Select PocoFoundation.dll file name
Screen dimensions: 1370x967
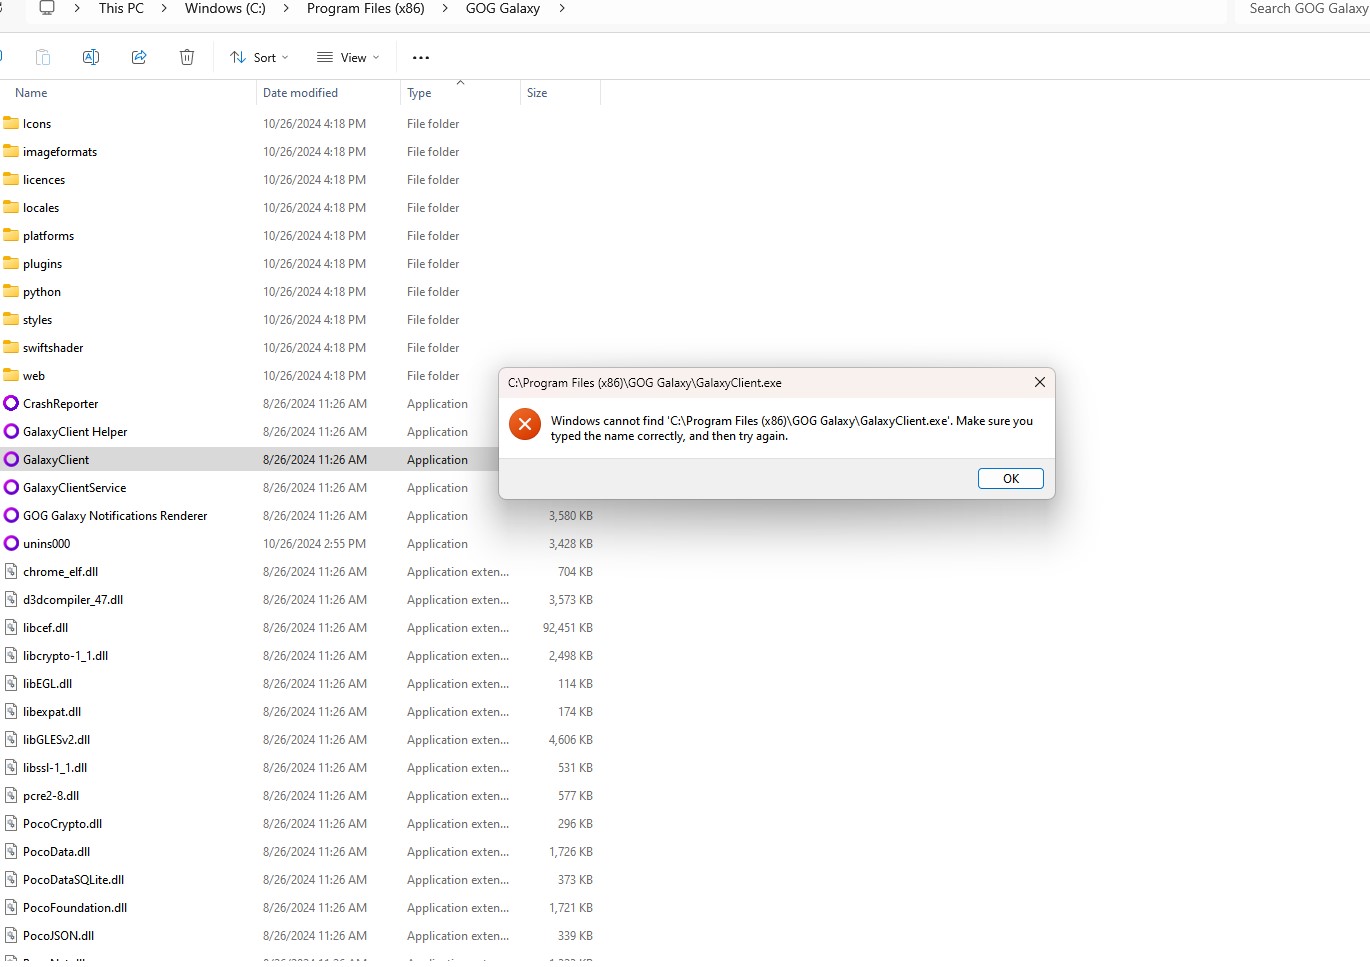point(75,908)
